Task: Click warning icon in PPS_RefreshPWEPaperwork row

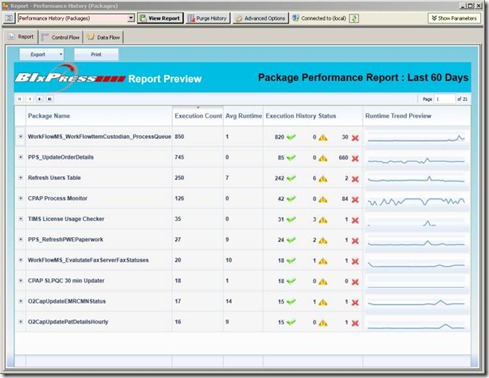Action: (323, 241)
